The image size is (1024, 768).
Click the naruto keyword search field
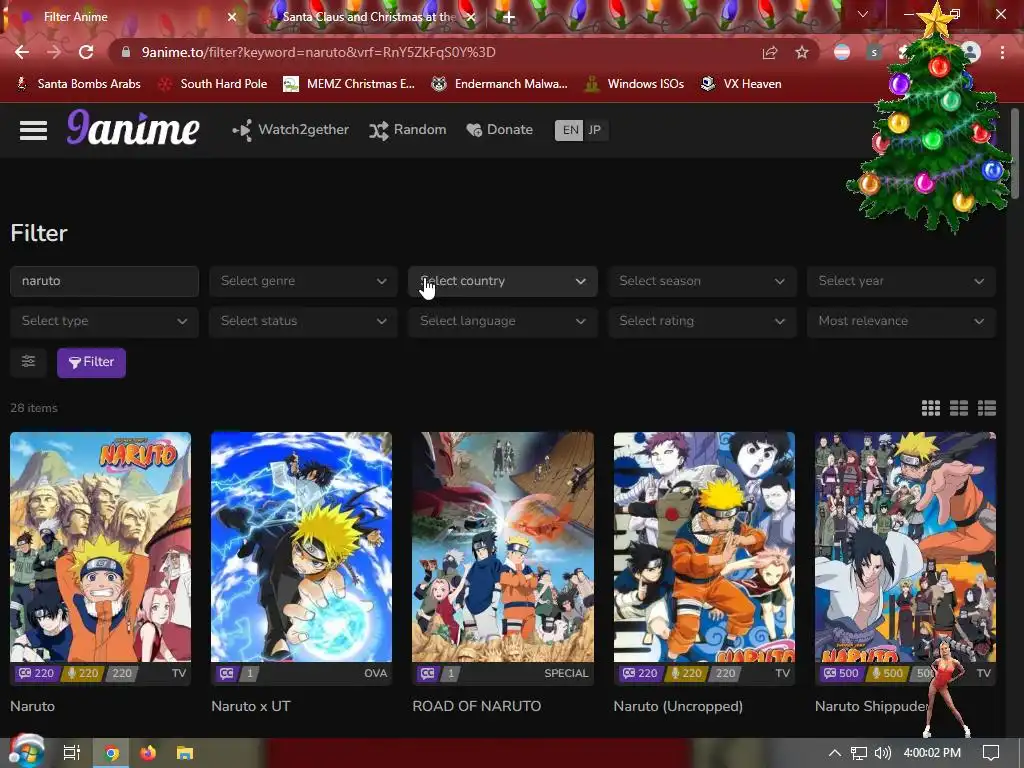coord(104,281)
